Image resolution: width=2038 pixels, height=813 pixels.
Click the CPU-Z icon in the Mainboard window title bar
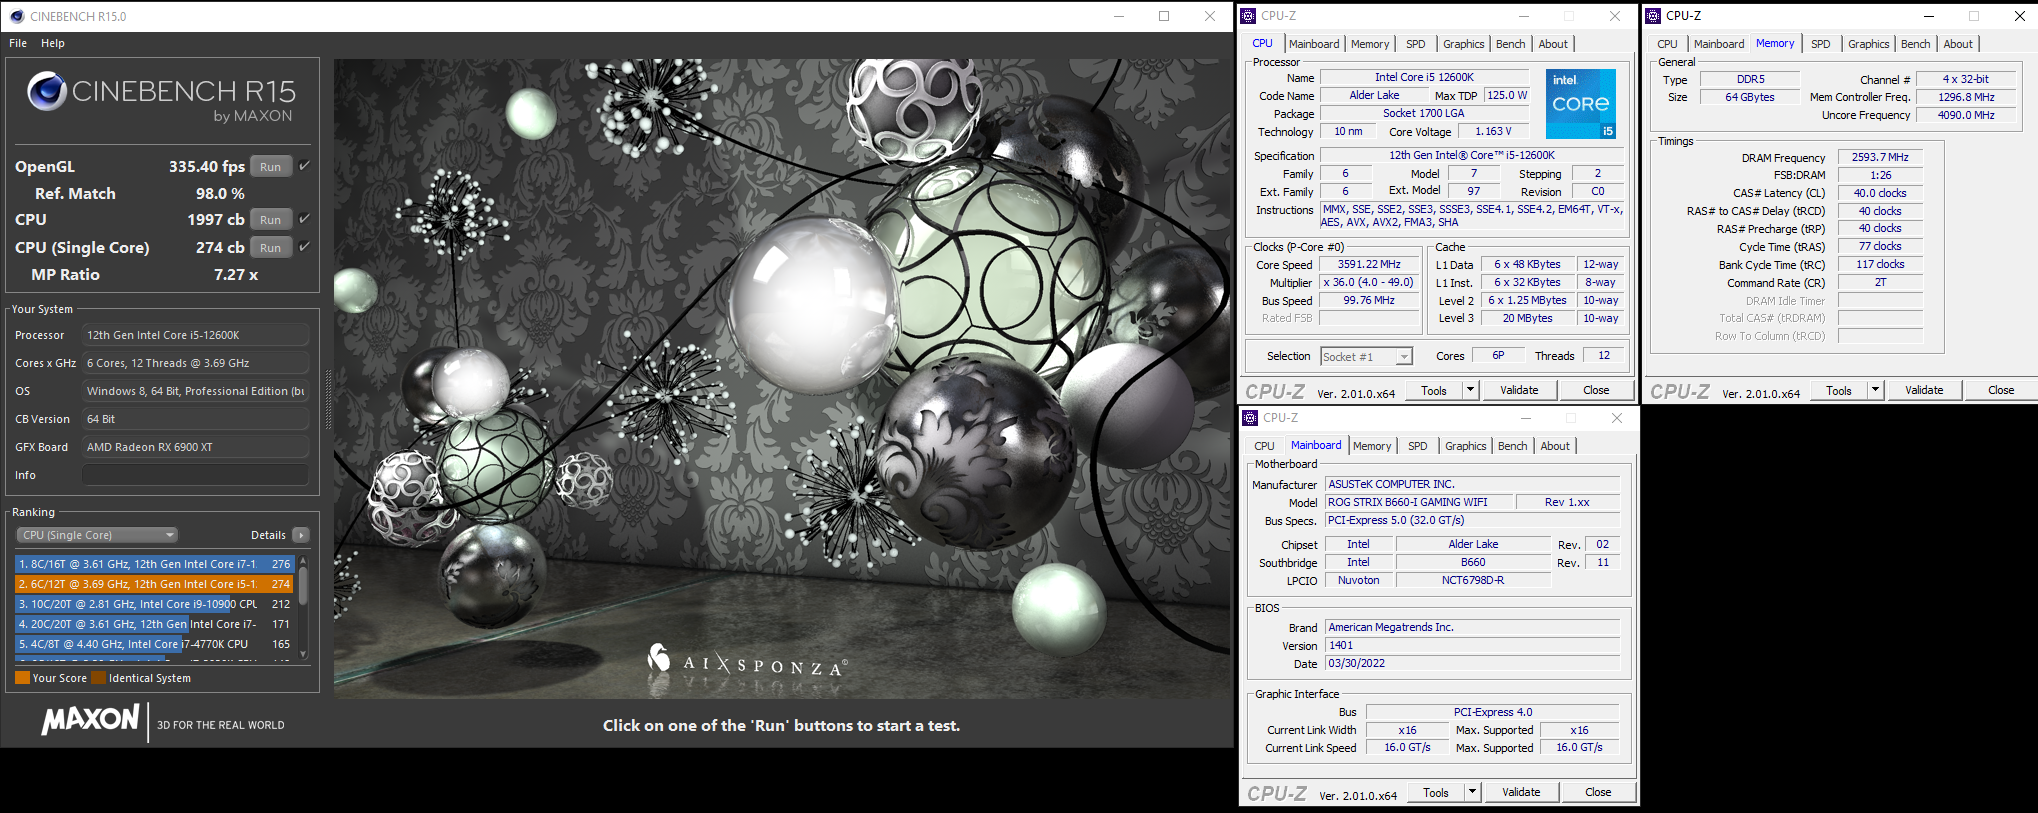coord(1250,418)
